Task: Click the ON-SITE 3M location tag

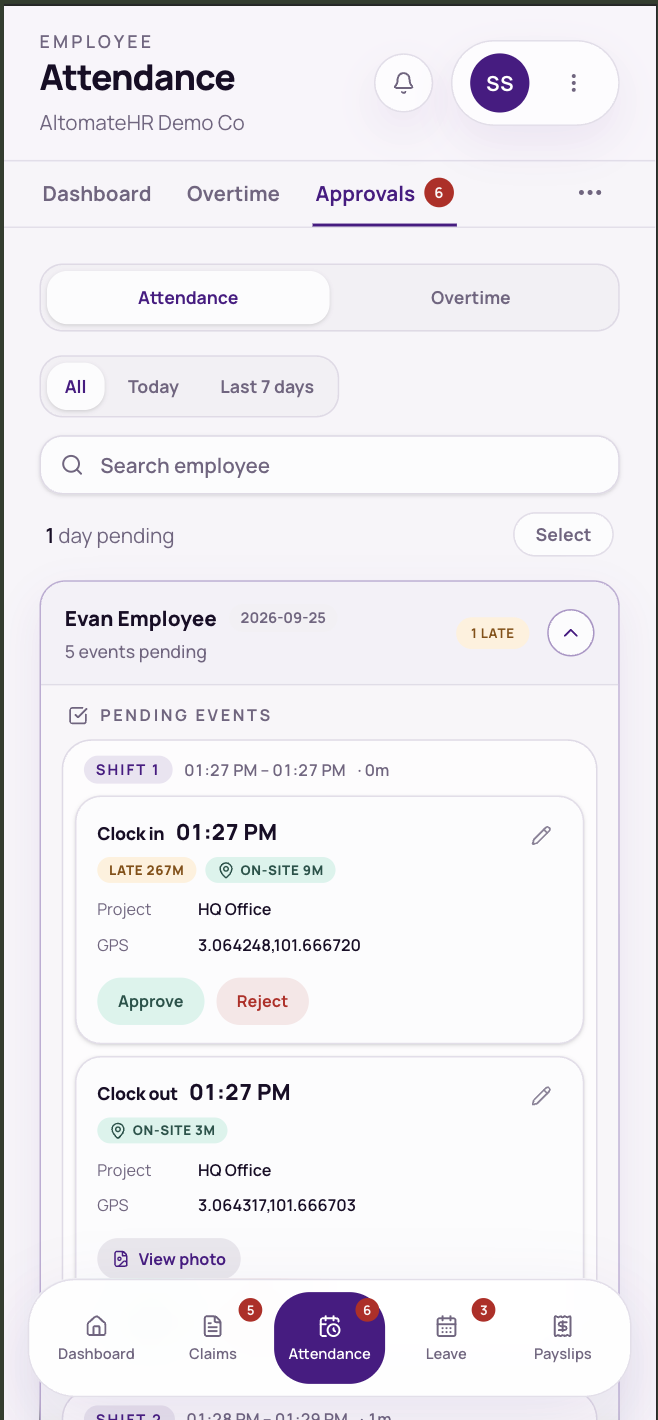Action: (x=163, y=1131)
